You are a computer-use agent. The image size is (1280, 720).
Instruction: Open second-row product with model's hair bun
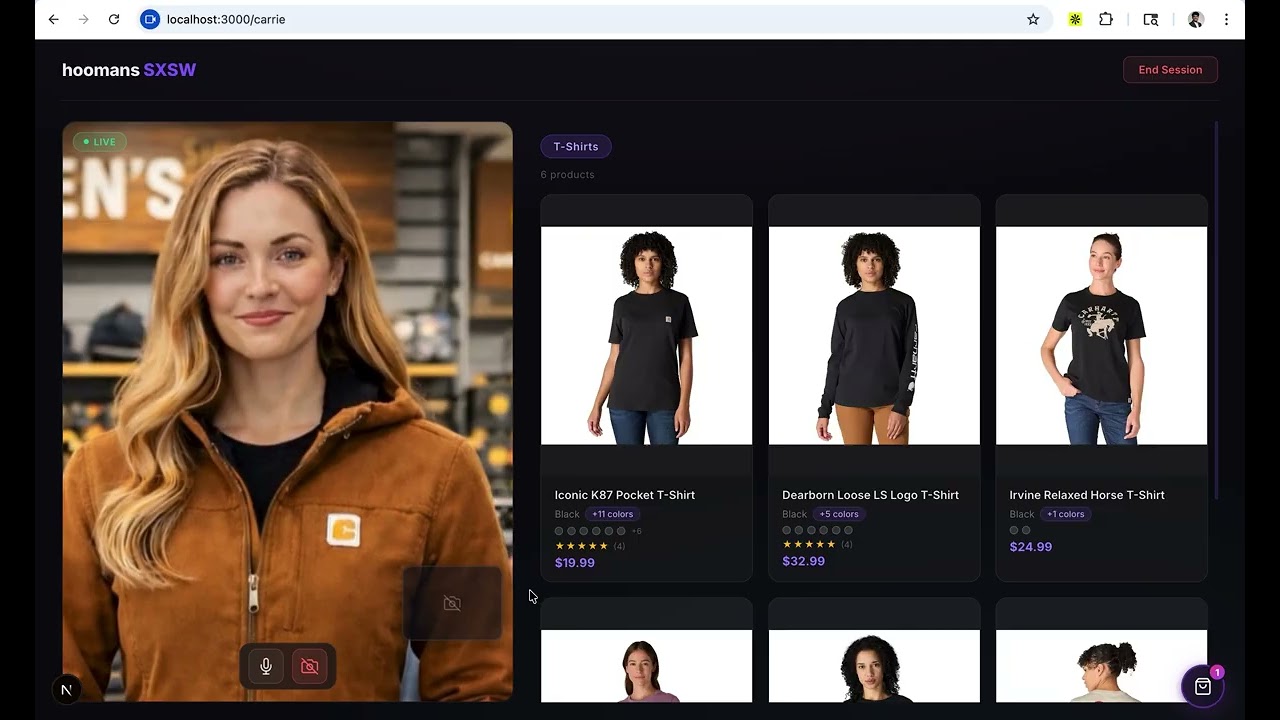pyautogui.click(x=1101, y=666)
